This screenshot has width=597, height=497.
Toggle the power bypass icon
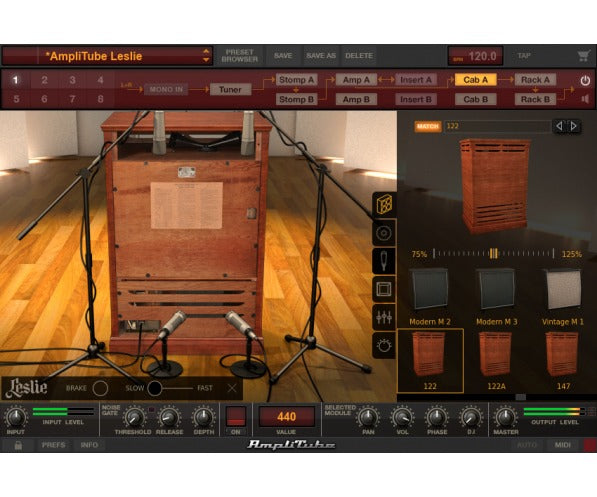point(585,80)
